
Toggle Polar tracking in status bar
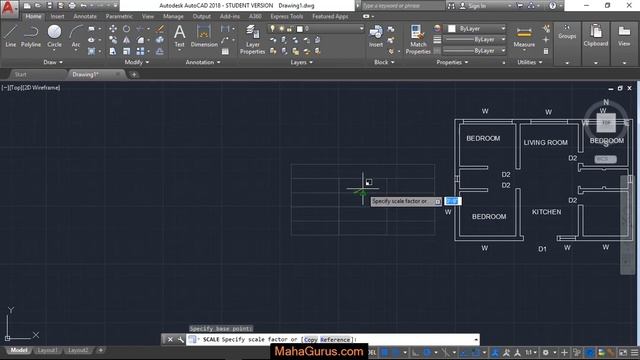click(x=427, y=352)
